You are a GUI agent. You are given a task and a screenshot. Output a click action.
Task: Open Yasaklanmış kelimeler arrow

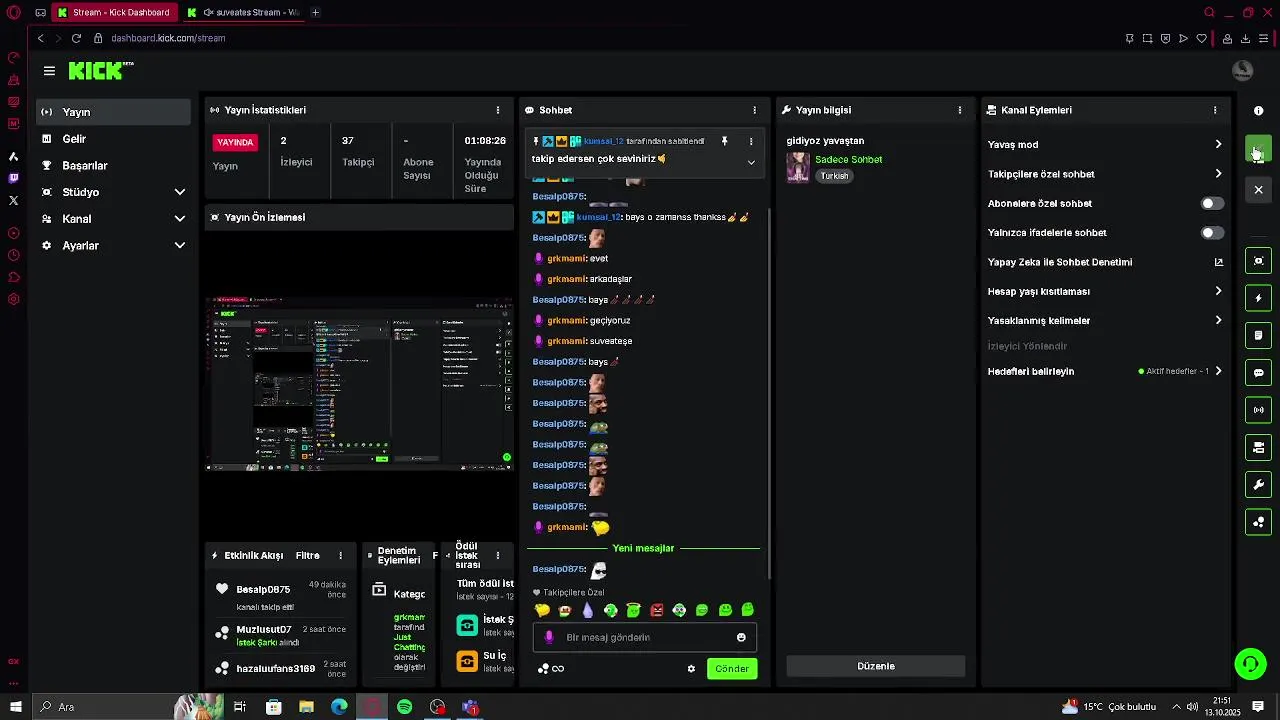(x=1218, y=321)
